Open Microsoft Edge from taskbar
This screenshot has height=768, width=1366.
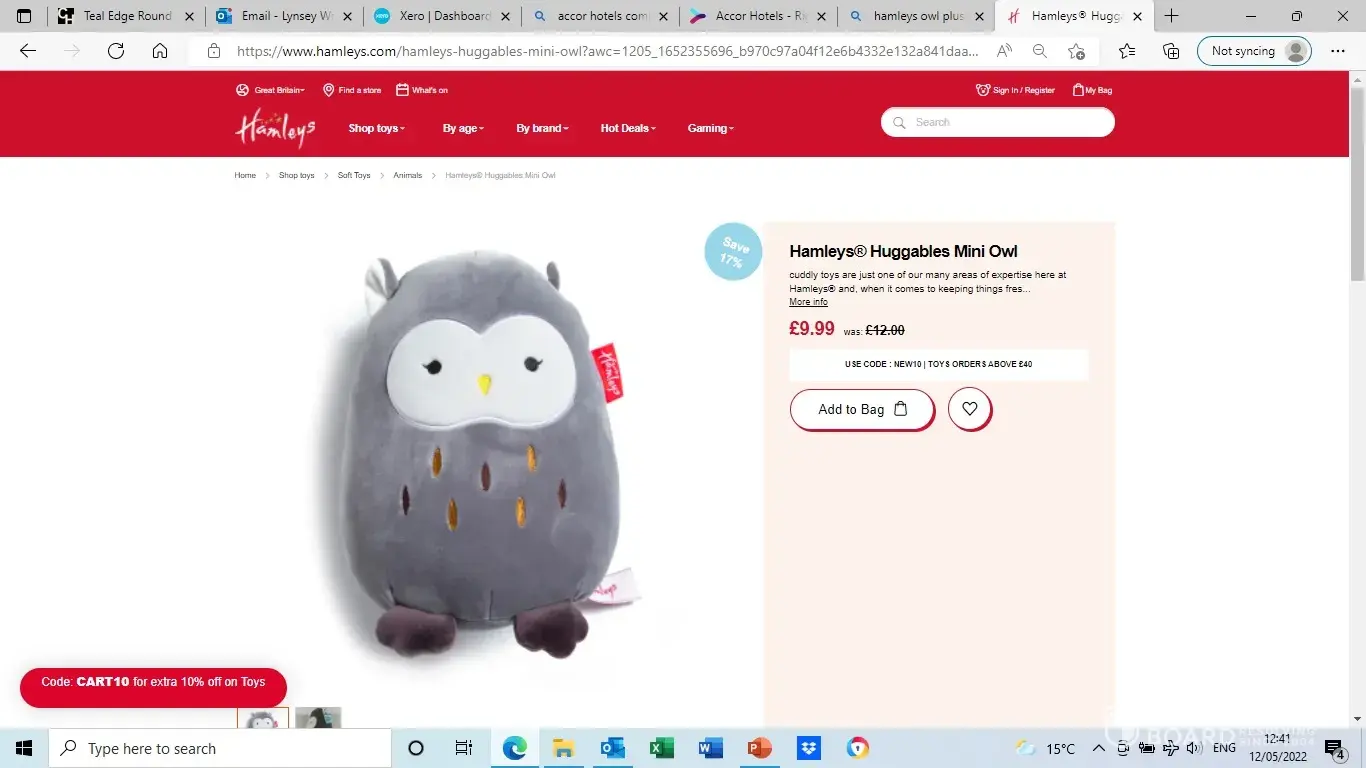point(514,748)
